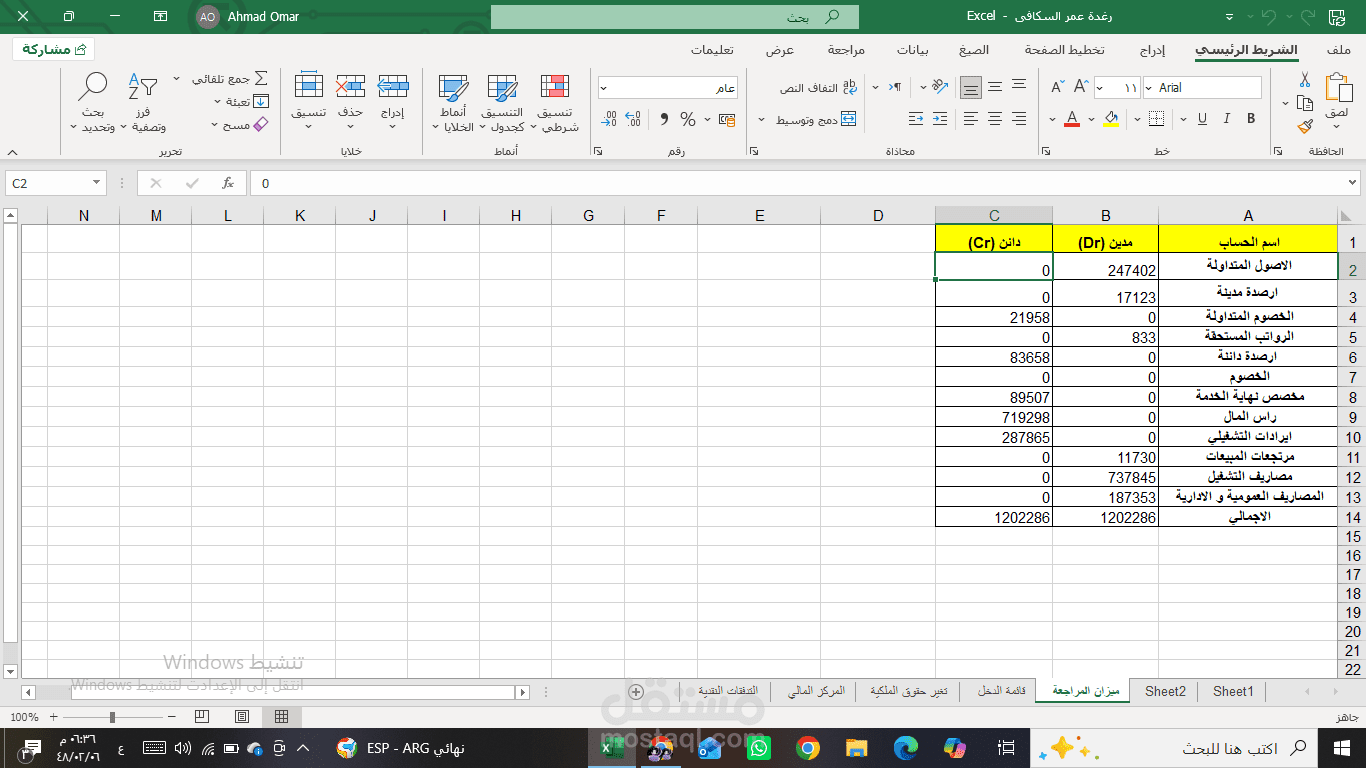Open Conditional Formatting (تنسيق شرطي)
The height and width of the screenshot is (768, 1366).
click(555, 104)
